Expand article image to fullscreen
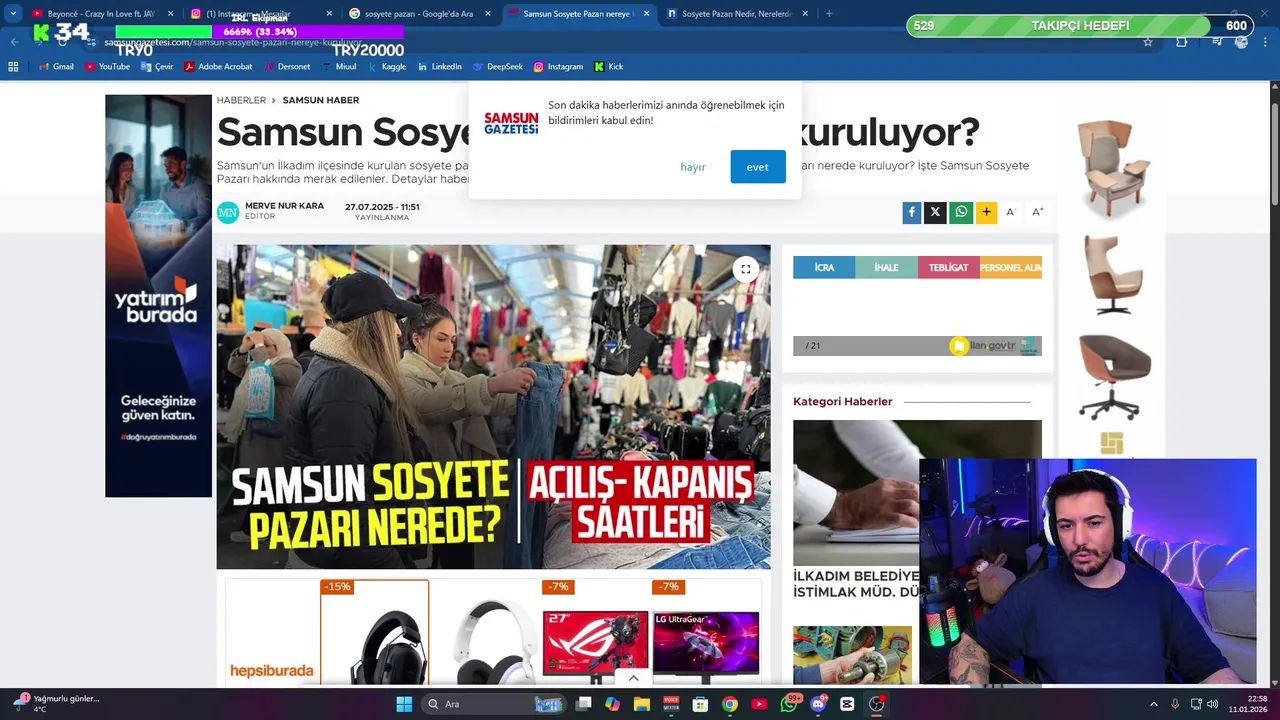Image resolution: width=1280 pixels, height=720 pixels. tap(745, 269)
